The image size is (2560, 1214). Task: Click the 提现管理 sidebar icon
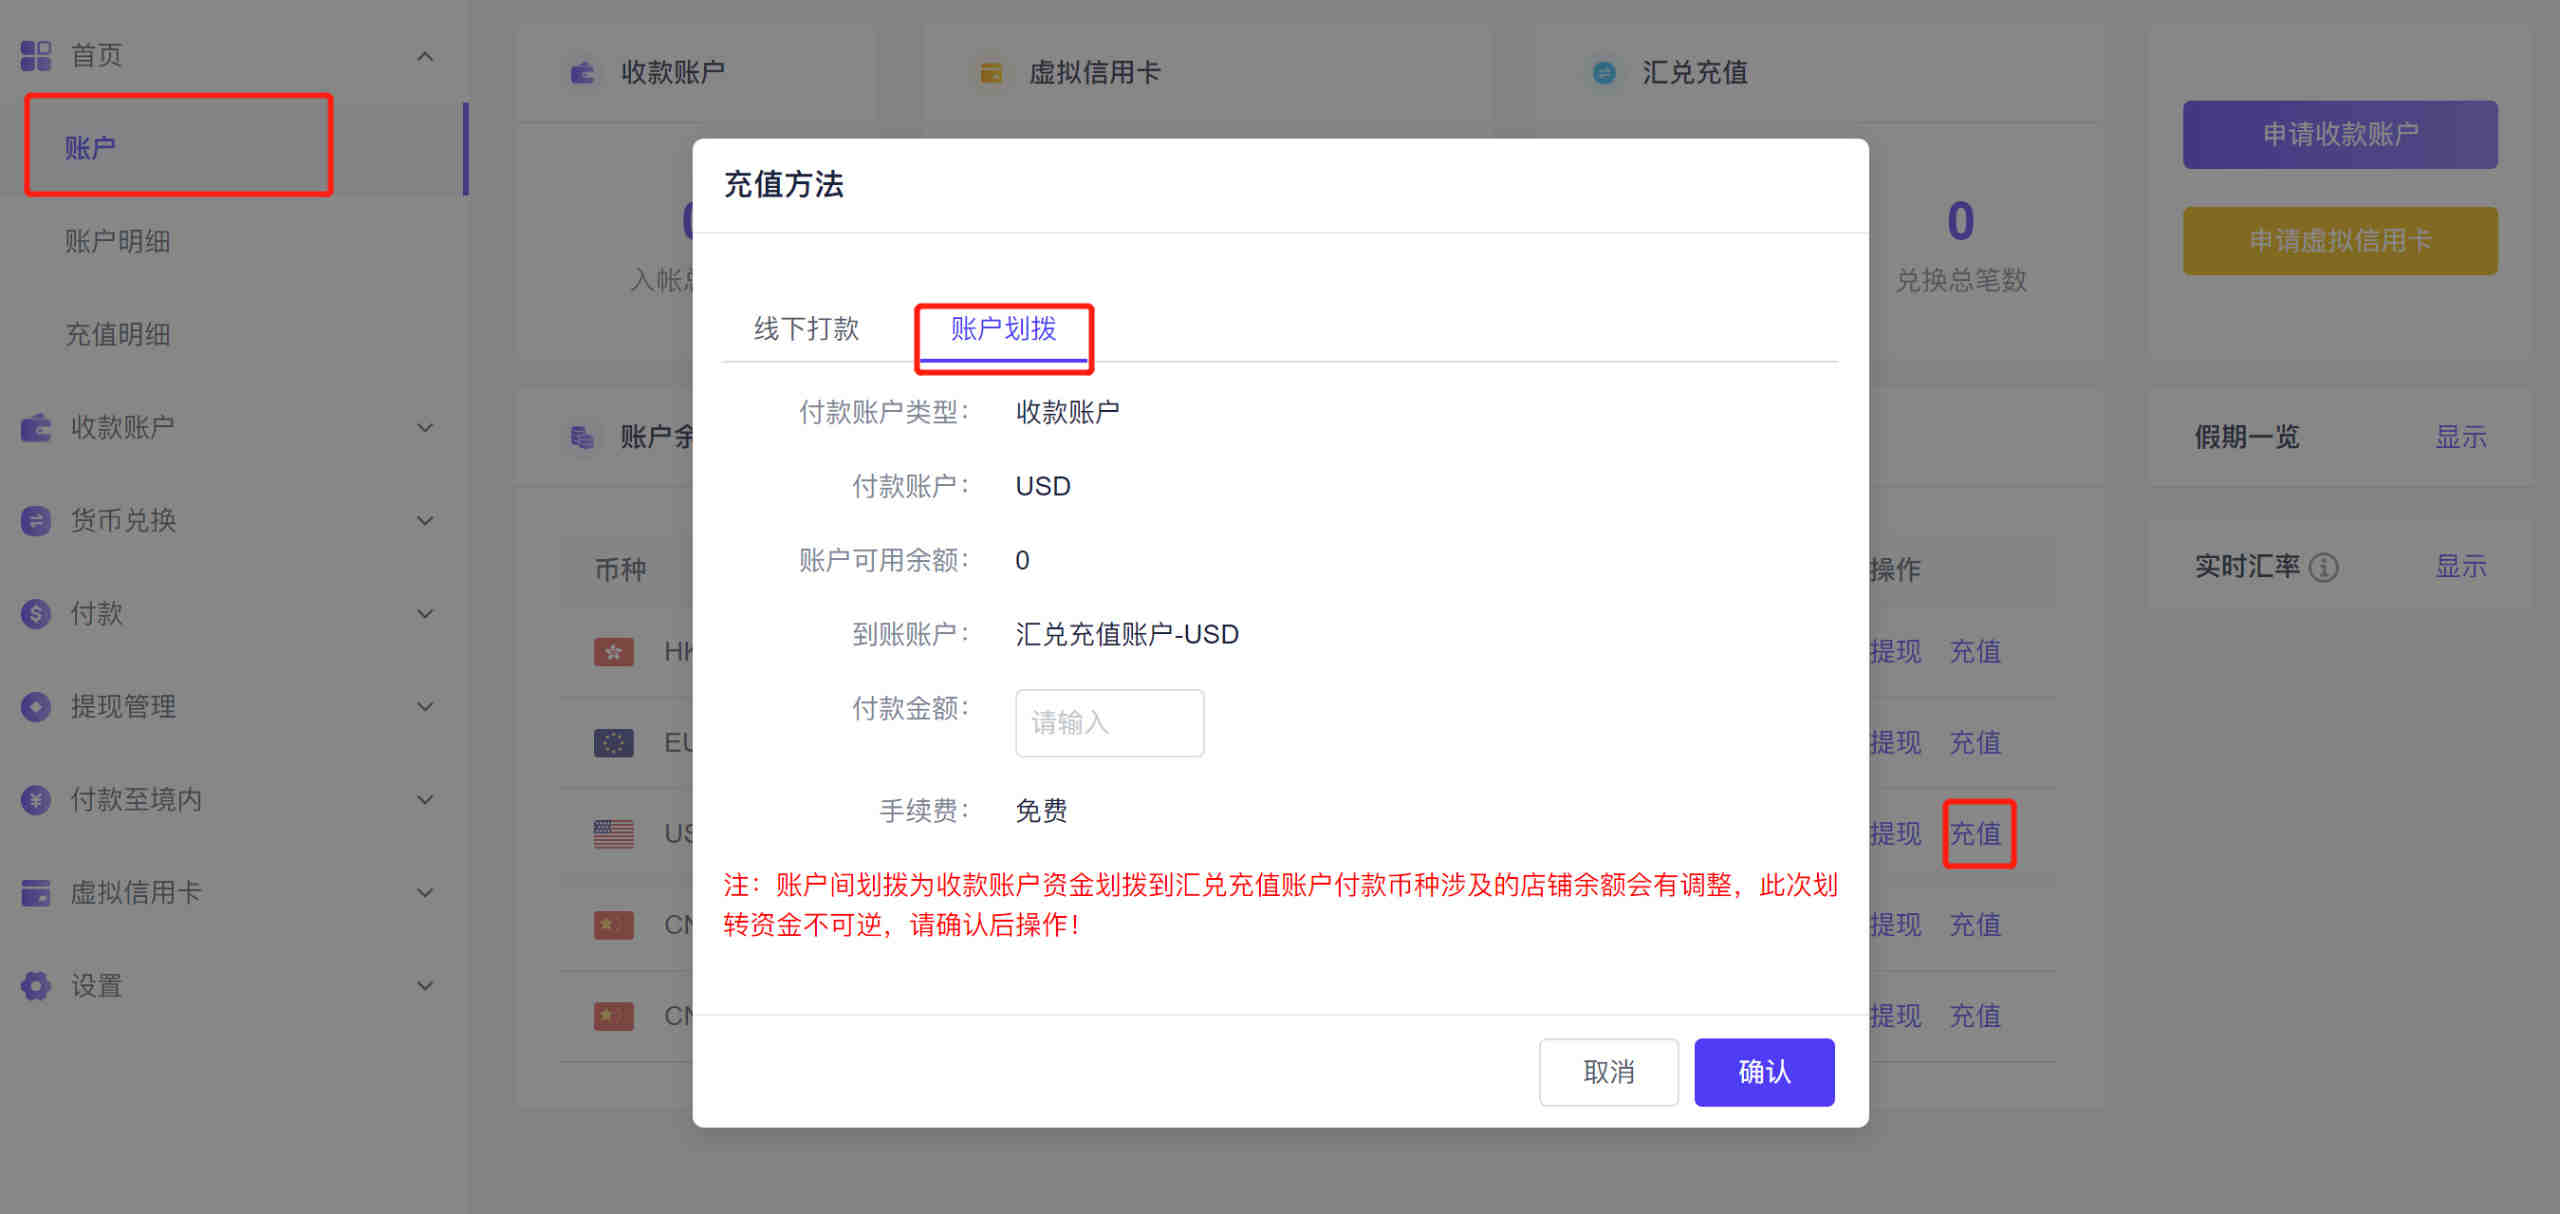click(36, 707)
